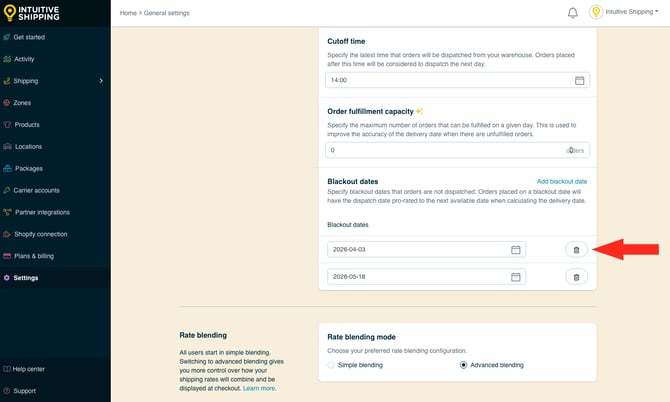Remove the 2026-05-18 blackout date
This screenshot has width=670, height=402.
pyautogui.click(x=576, y=277)
